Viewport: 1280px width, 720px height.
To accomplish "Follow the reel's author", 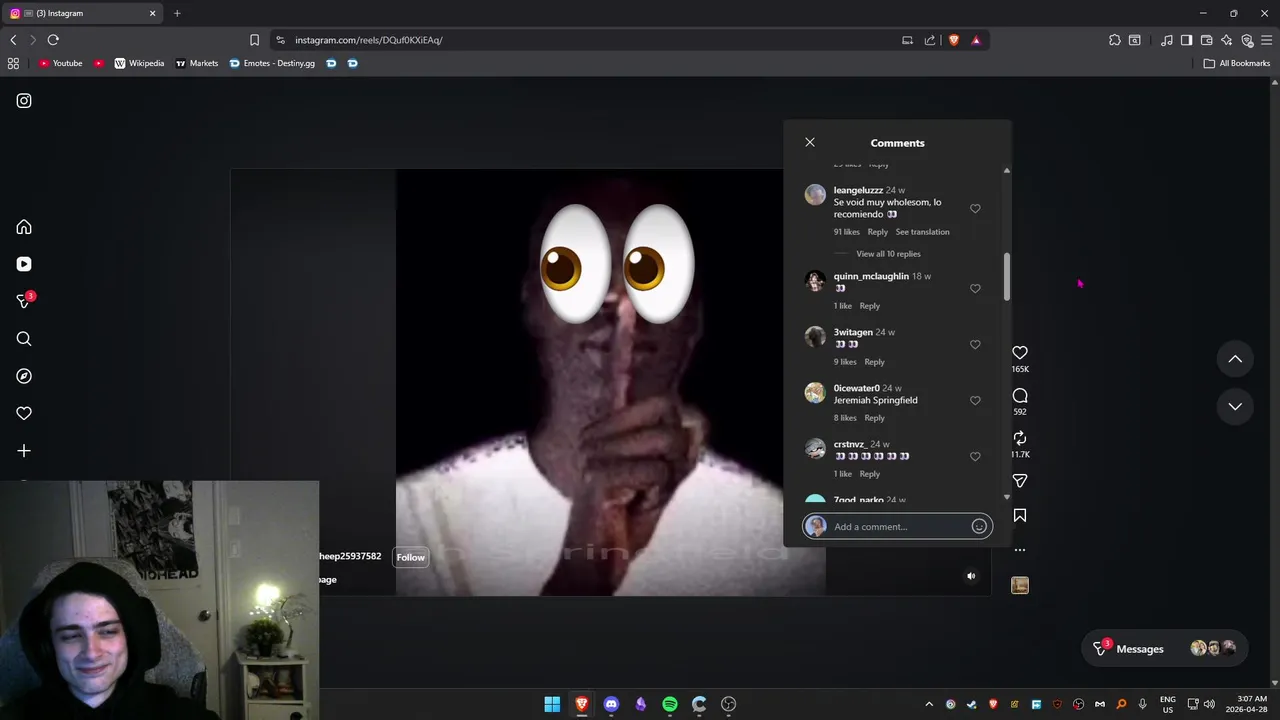I will click(x=410, y=557).
